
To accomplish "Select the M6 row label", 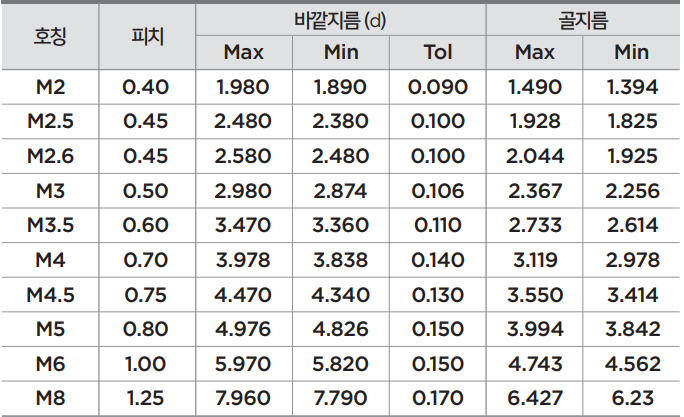I will point(51,364).
